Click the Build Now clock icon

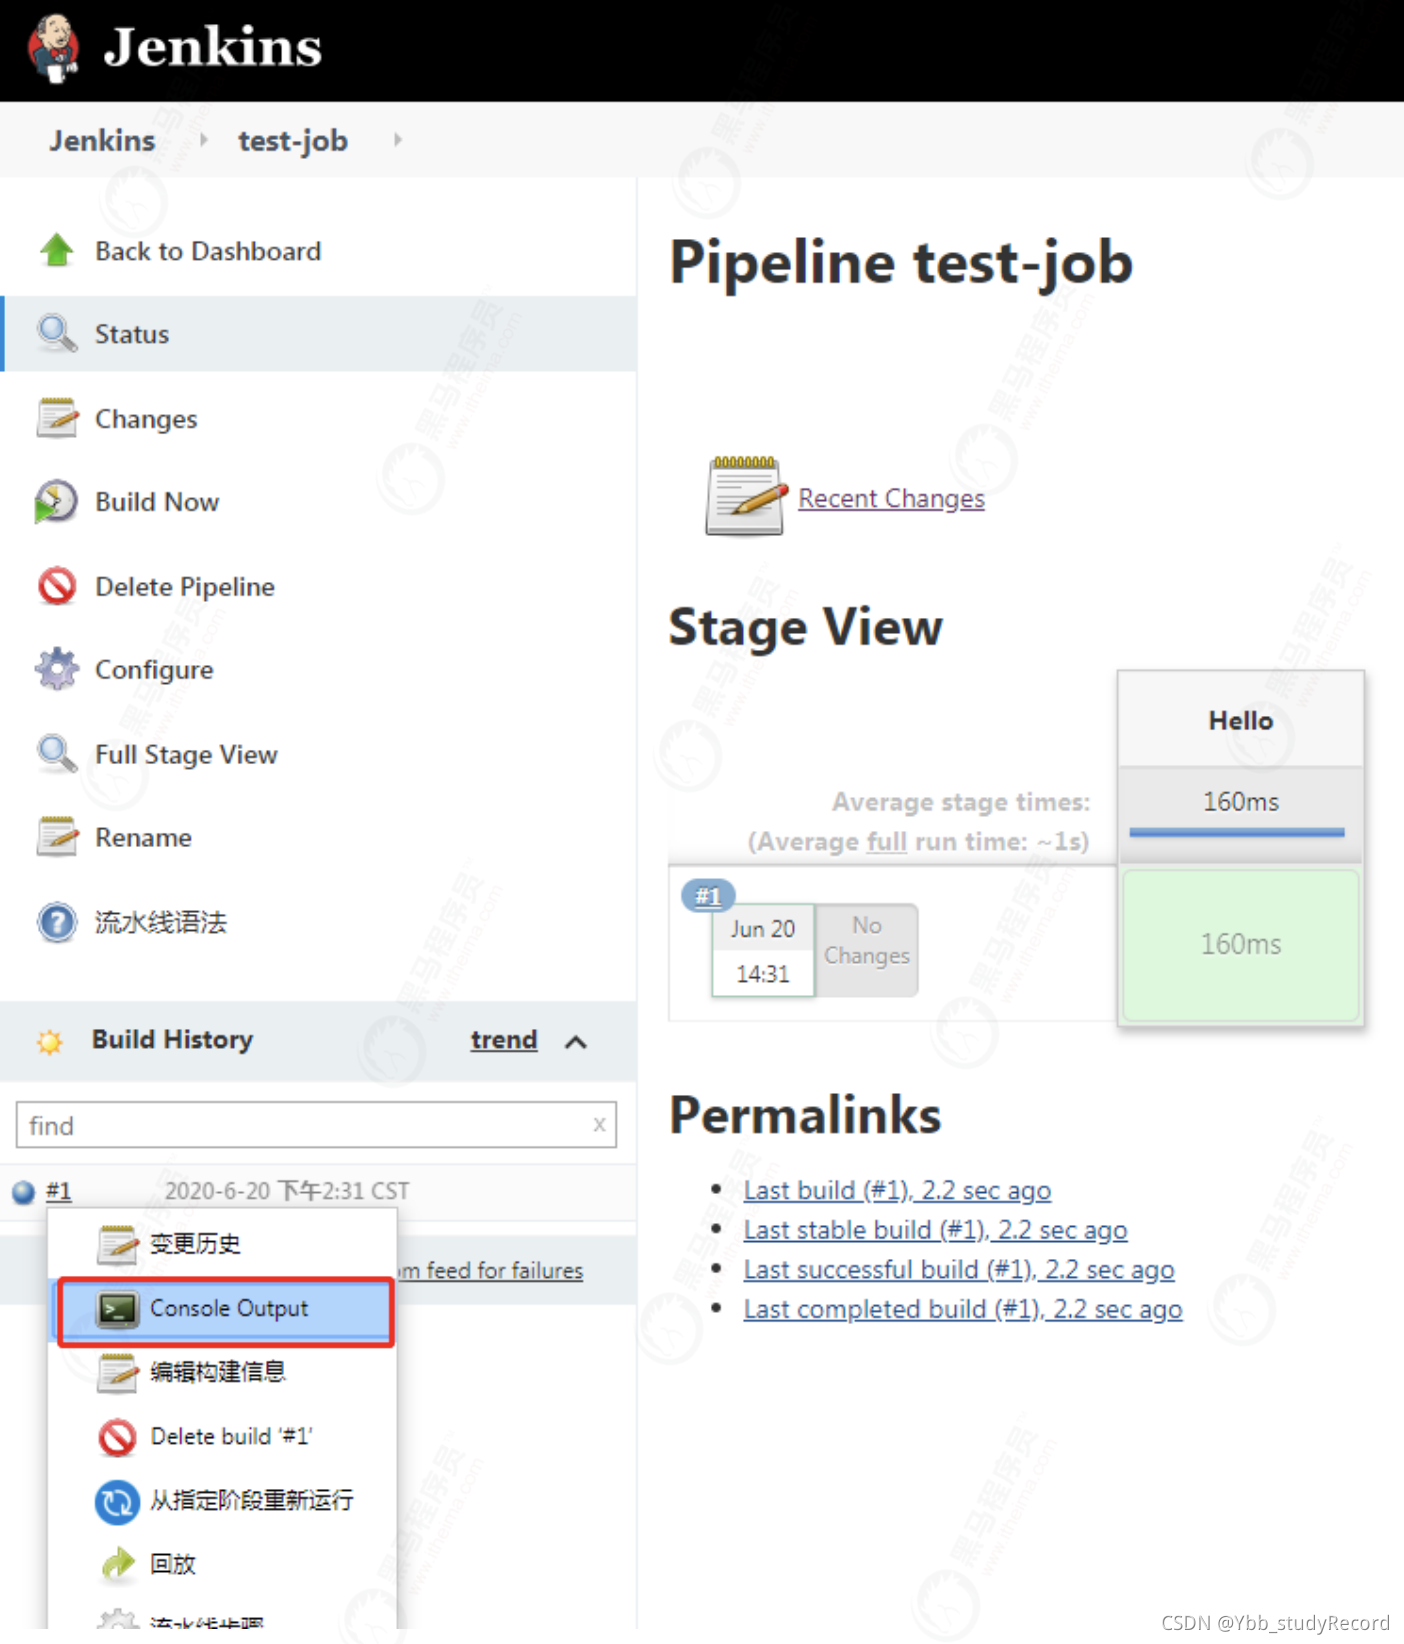[56, 501]
